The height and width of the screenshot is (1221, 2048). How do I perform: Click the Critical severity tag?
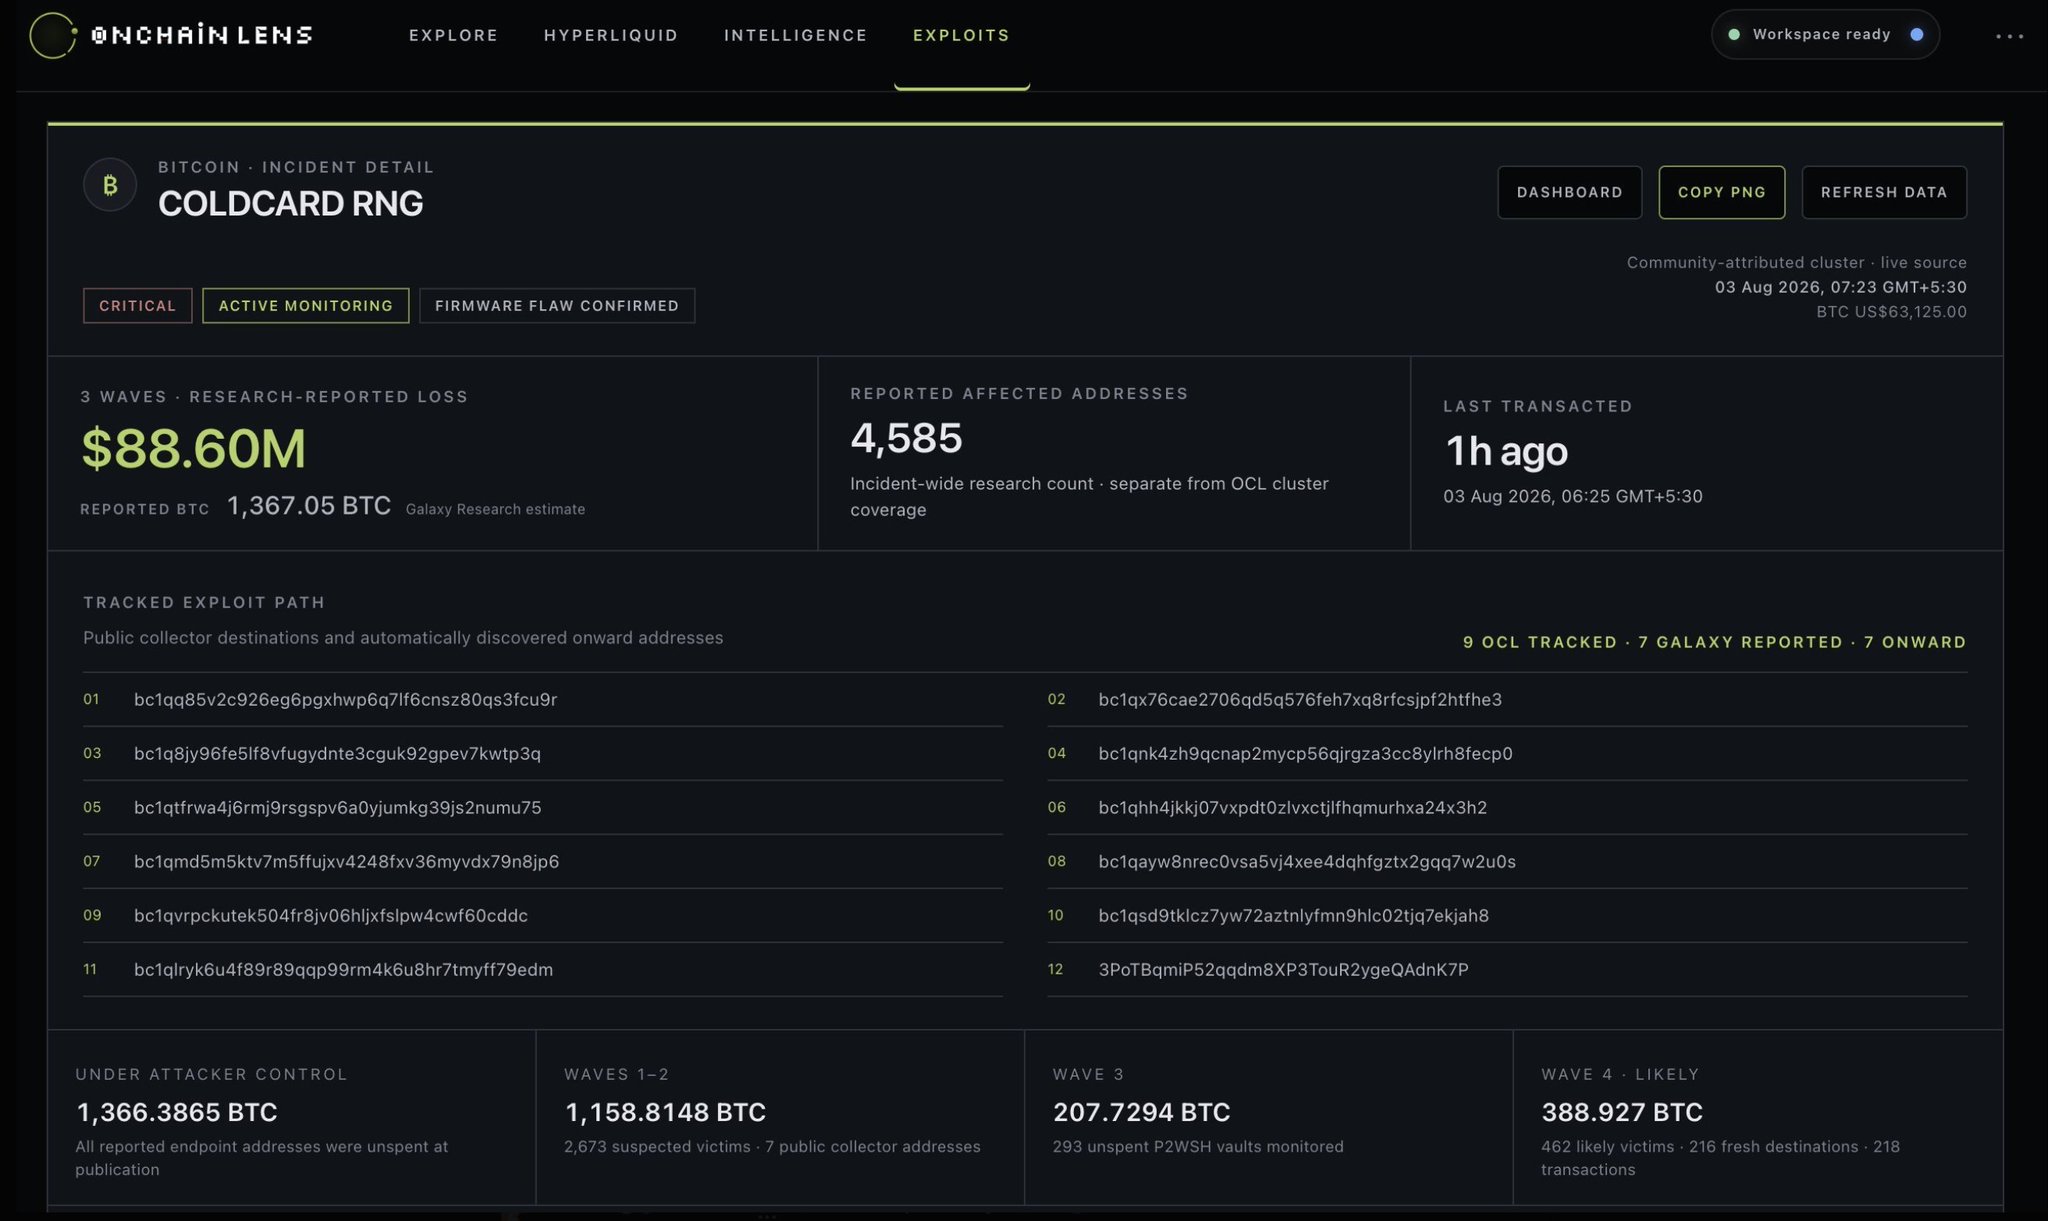click(x=137, y=305)
